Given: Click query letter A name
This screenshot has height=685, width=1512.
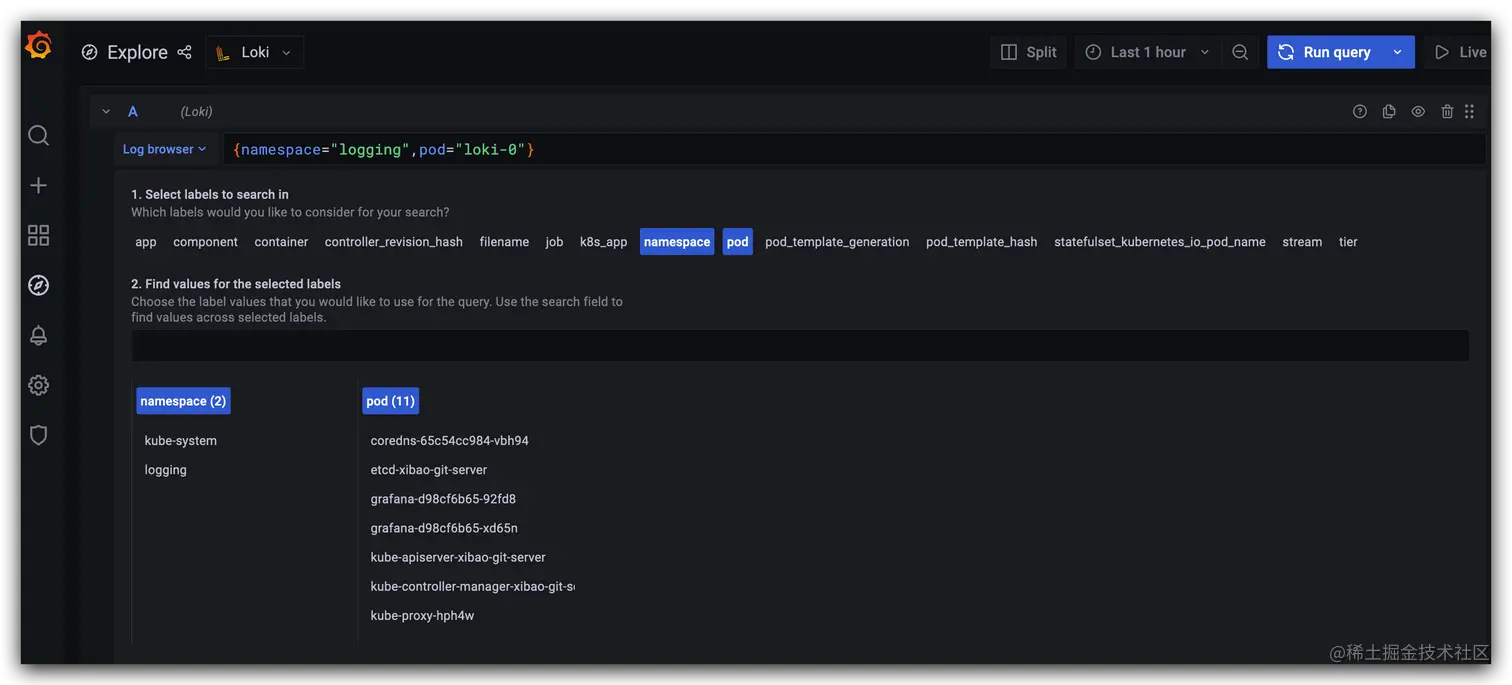Looking at the screenshot, I should [x=133, y=112].
